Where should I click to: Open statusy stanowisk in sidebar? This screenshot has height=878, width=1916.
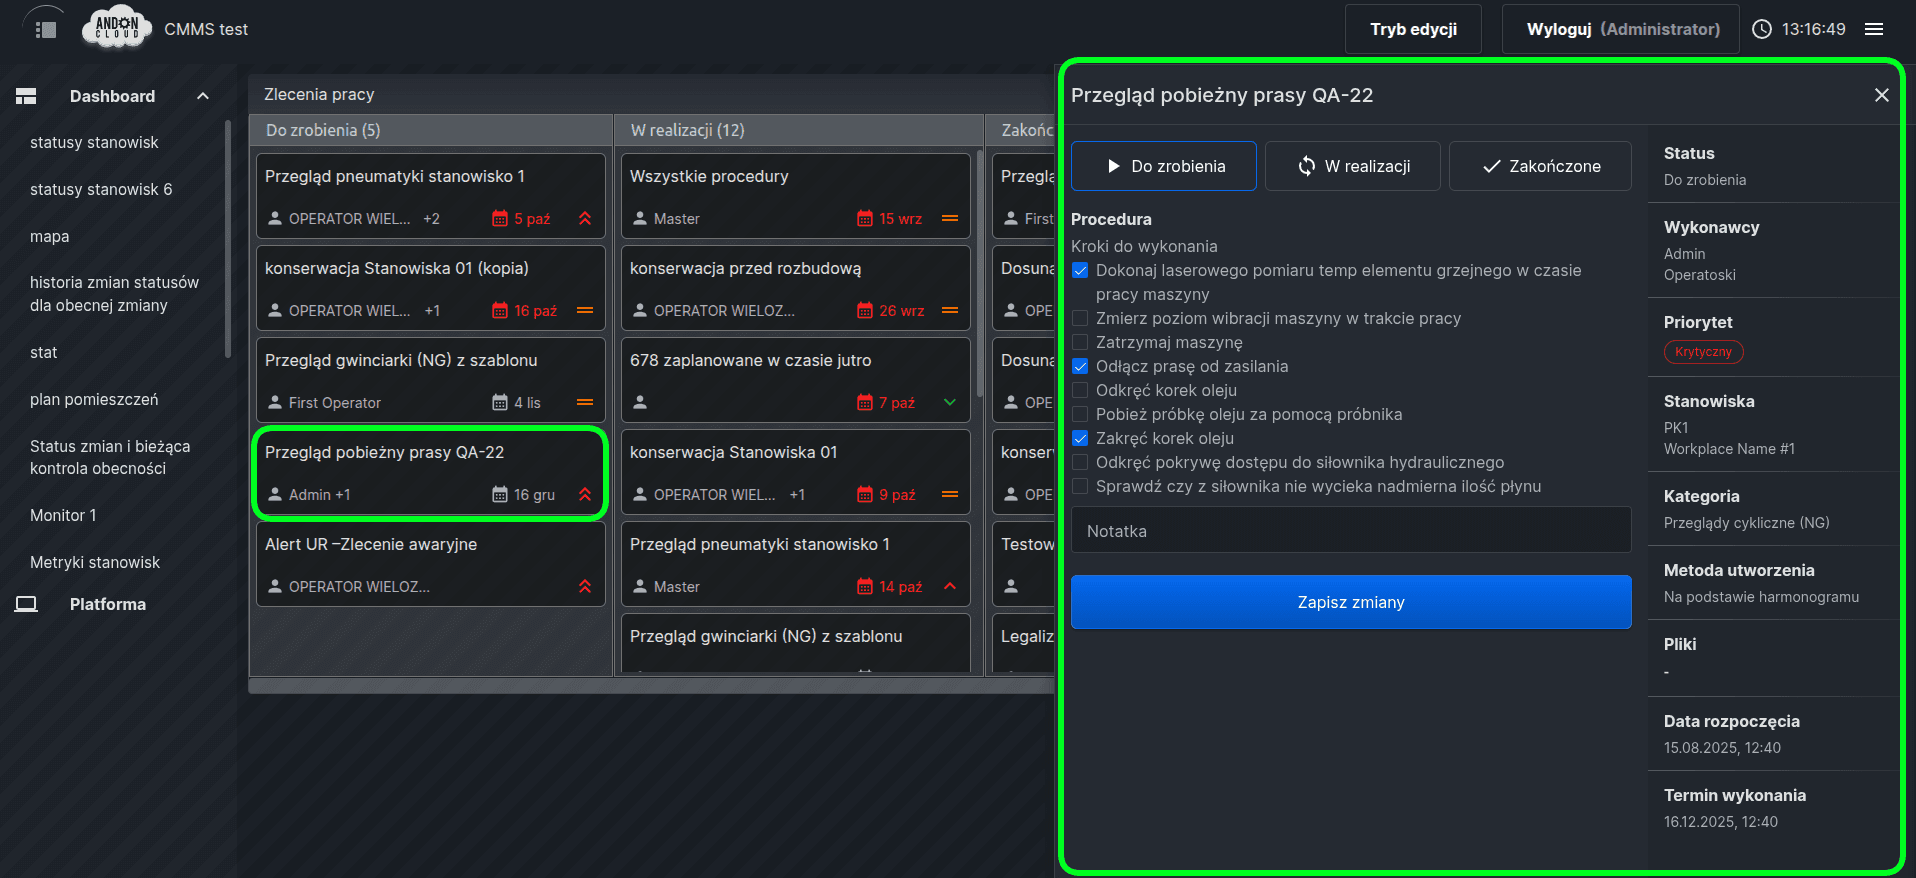tap(94, 143)
